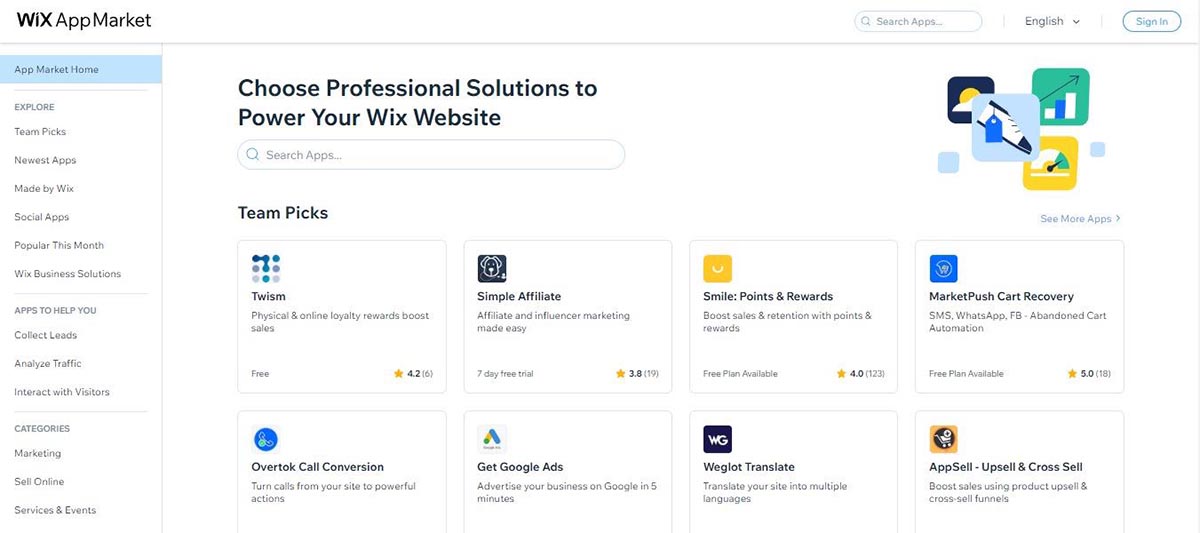Open the Made by Wix section

click(44, 189)
